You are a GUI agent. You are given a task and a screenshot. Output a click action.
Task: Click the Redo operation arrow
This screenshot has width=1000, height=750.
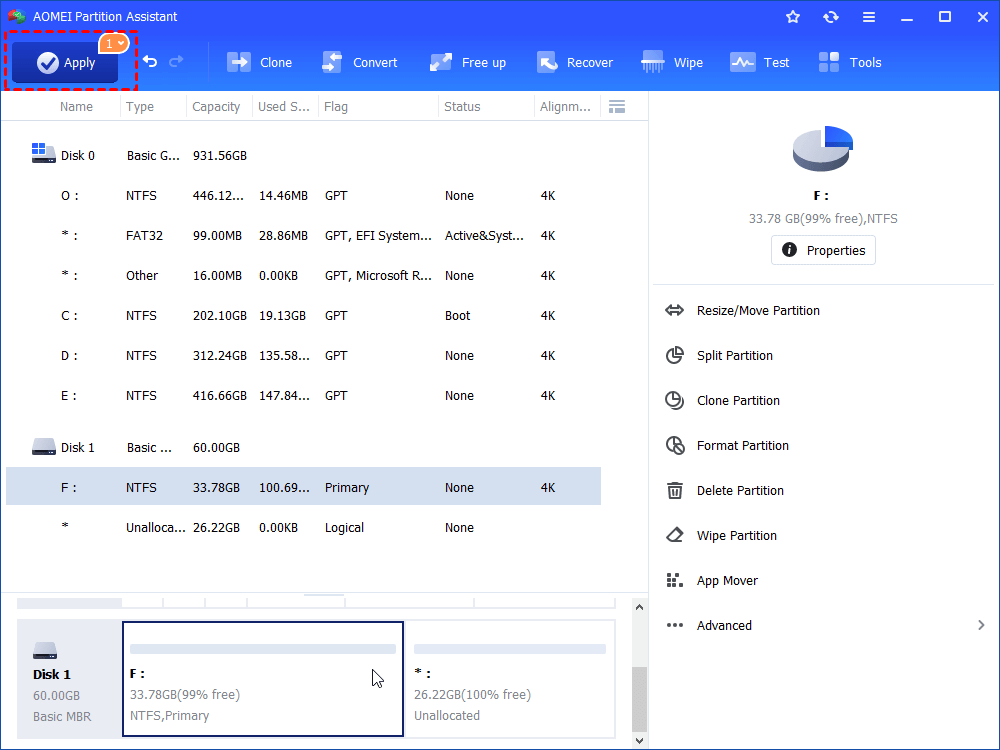click(x=176, y=61)
